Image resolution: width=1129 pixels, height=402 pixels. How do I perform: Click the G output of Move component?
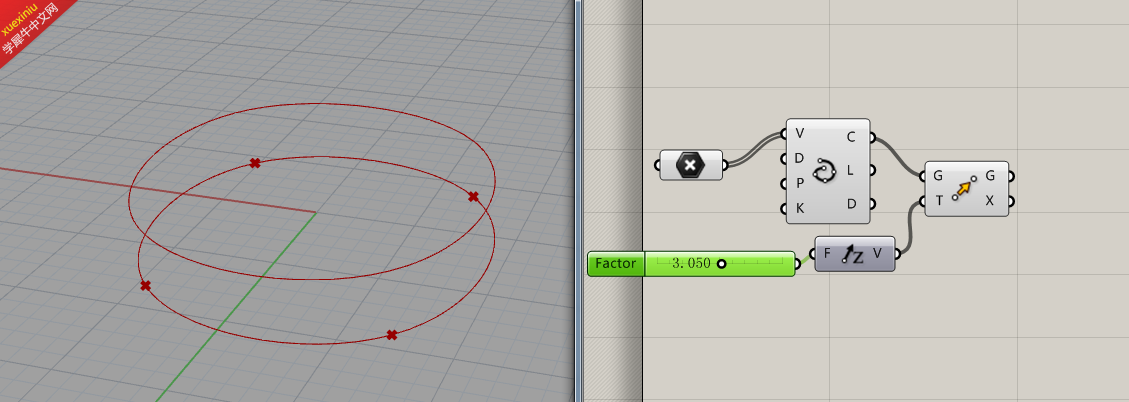(x=991, y=176)
